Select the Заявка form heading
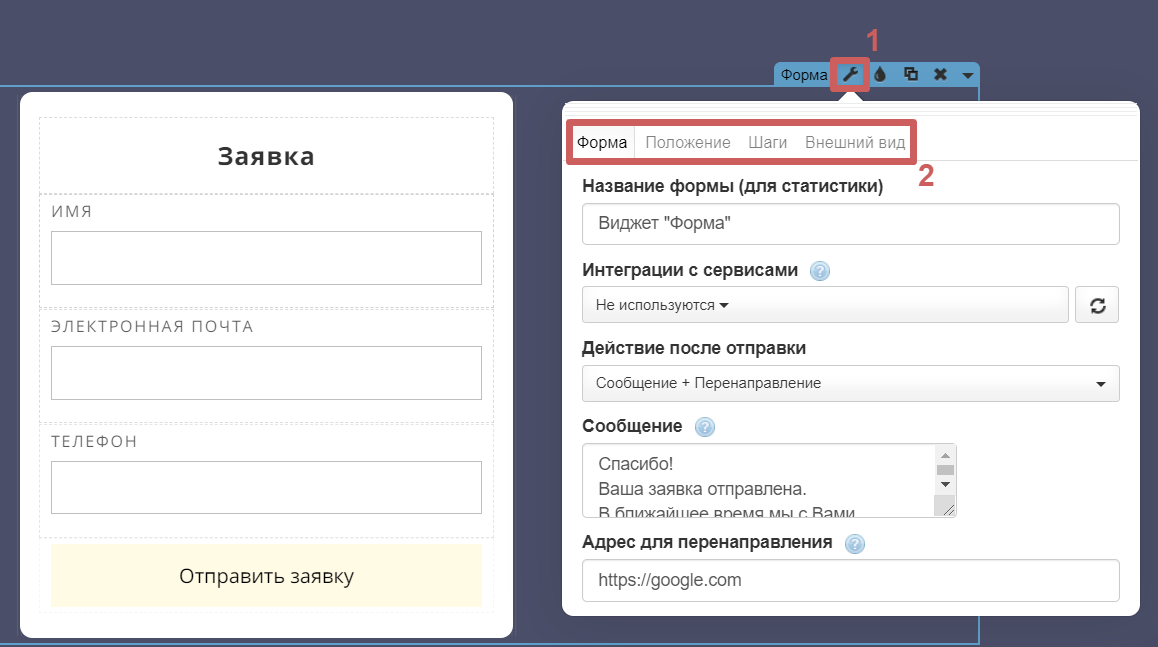The image size is (1158, 647). pos(266,157)
